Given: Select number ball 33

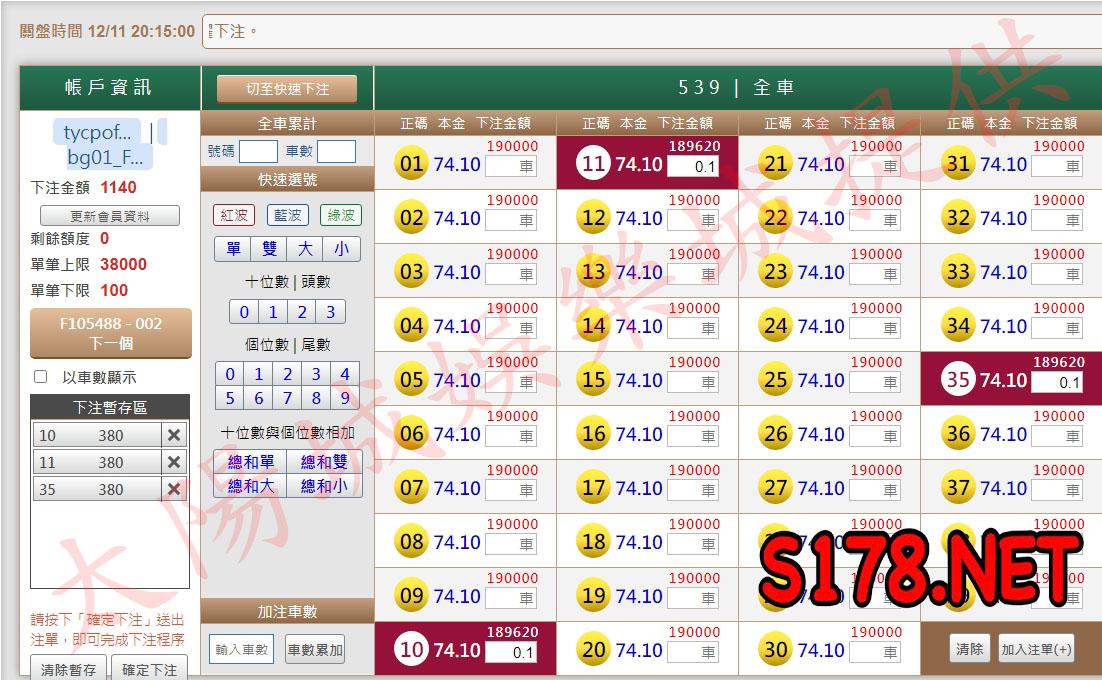Looking at the screenshot, I should pyautogui.click(x=958, y=272).
